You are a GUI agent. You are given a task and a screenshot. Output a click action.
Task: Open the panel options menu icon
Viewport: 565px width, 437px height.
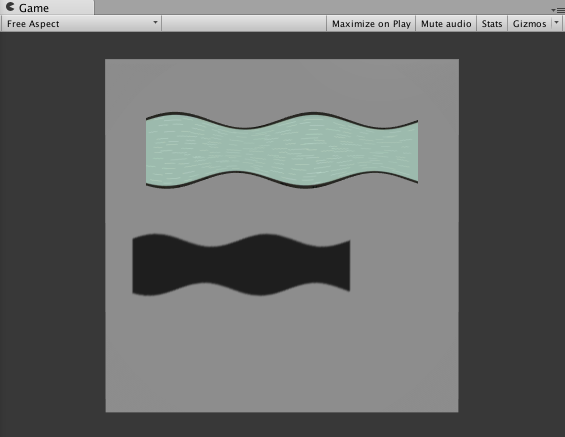(558, 10)
